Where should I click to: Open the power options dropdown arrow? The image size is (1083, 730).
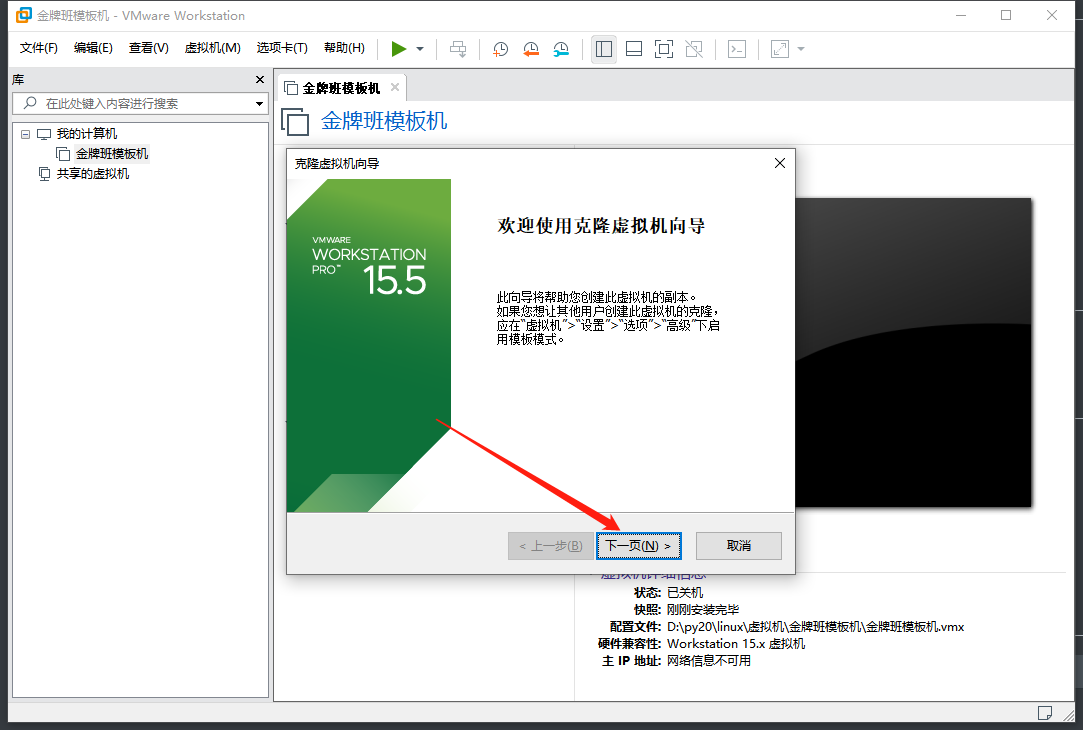pos(420,49)
